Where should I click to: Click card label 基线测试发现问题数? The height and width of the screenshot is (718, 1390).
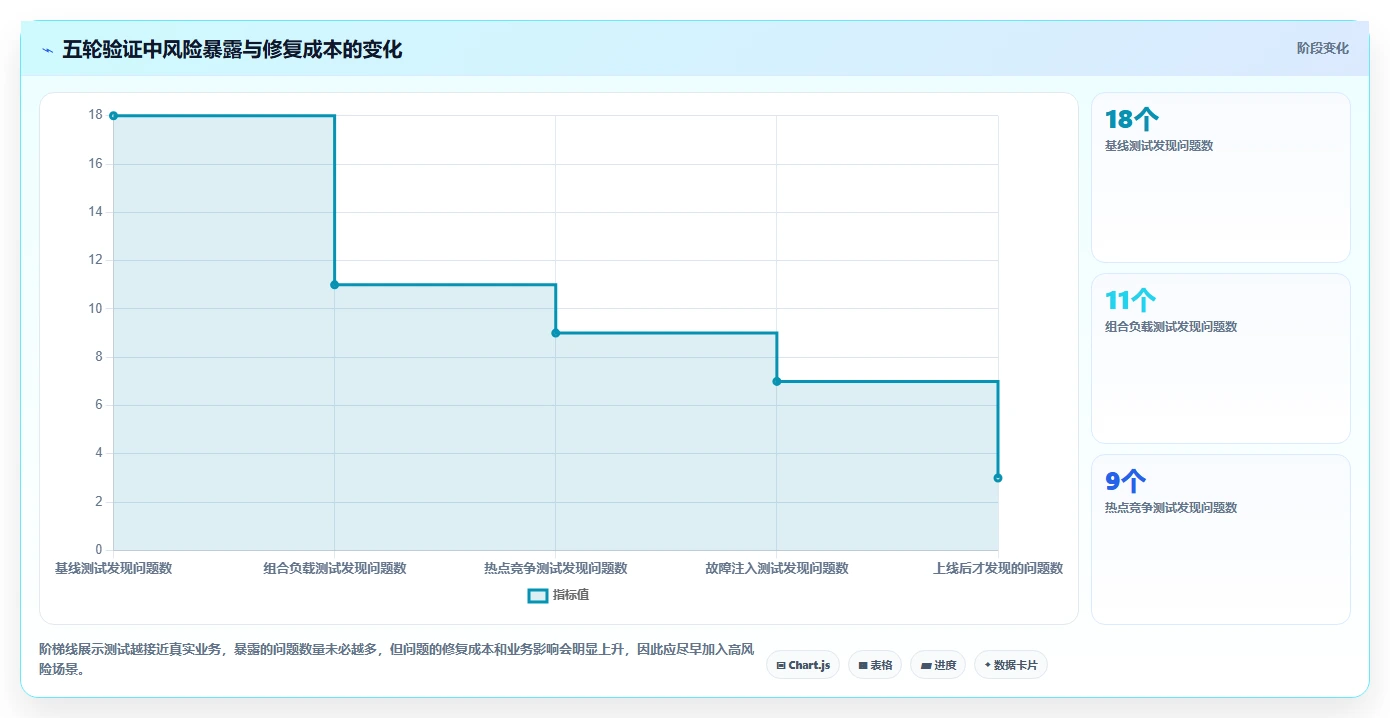[1159, 146]
